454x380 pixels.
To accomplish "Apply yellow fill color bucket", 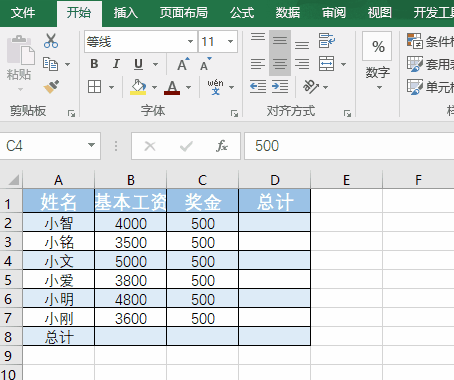I will [138, 87].
